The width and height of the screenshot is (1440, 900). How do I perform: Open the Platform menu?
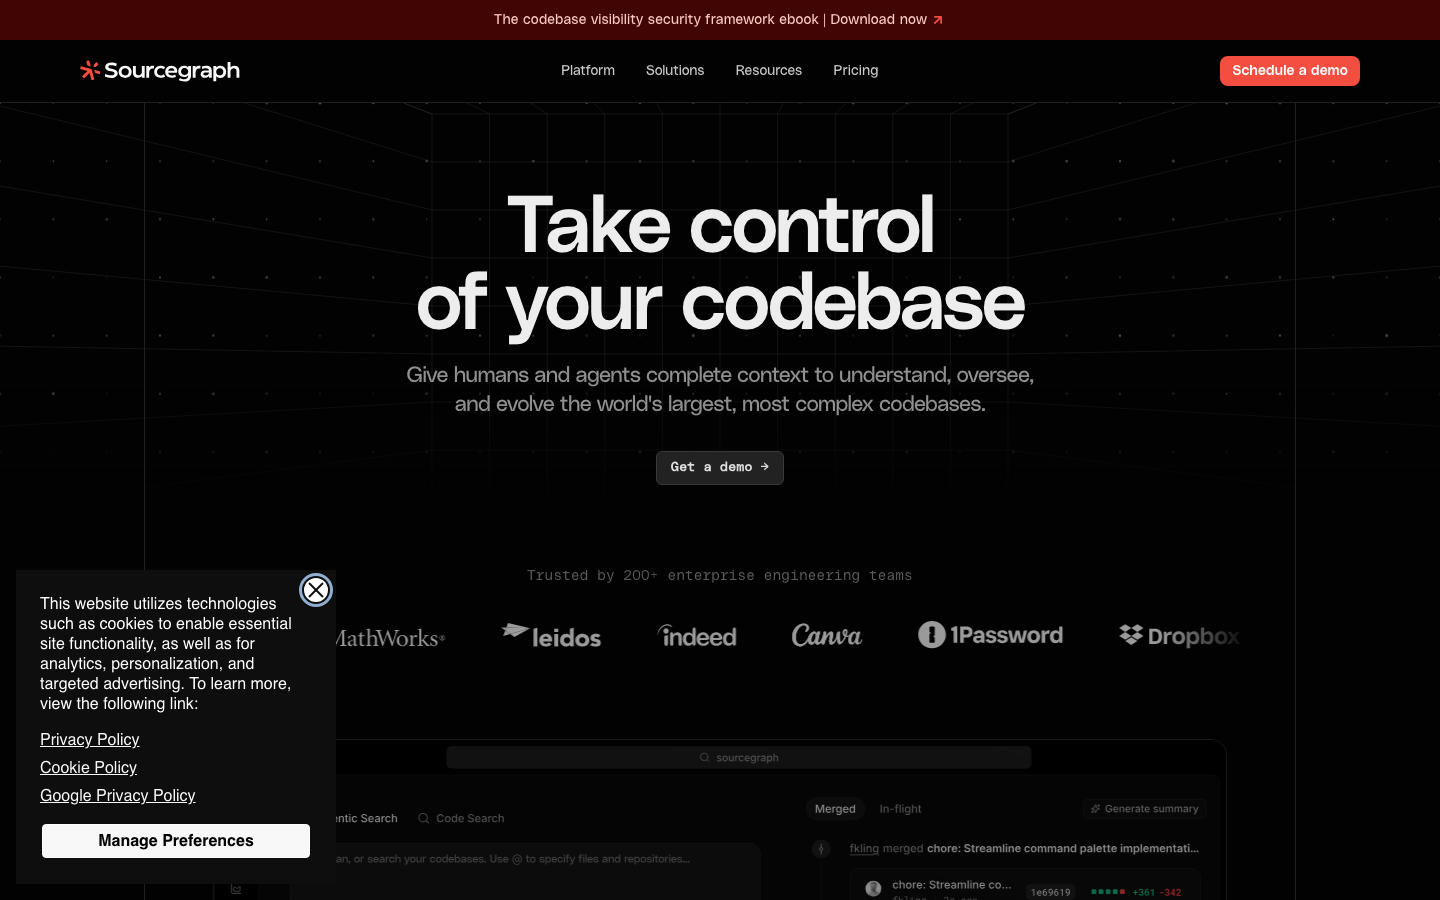pyautogui.click(x=588, y=70)
